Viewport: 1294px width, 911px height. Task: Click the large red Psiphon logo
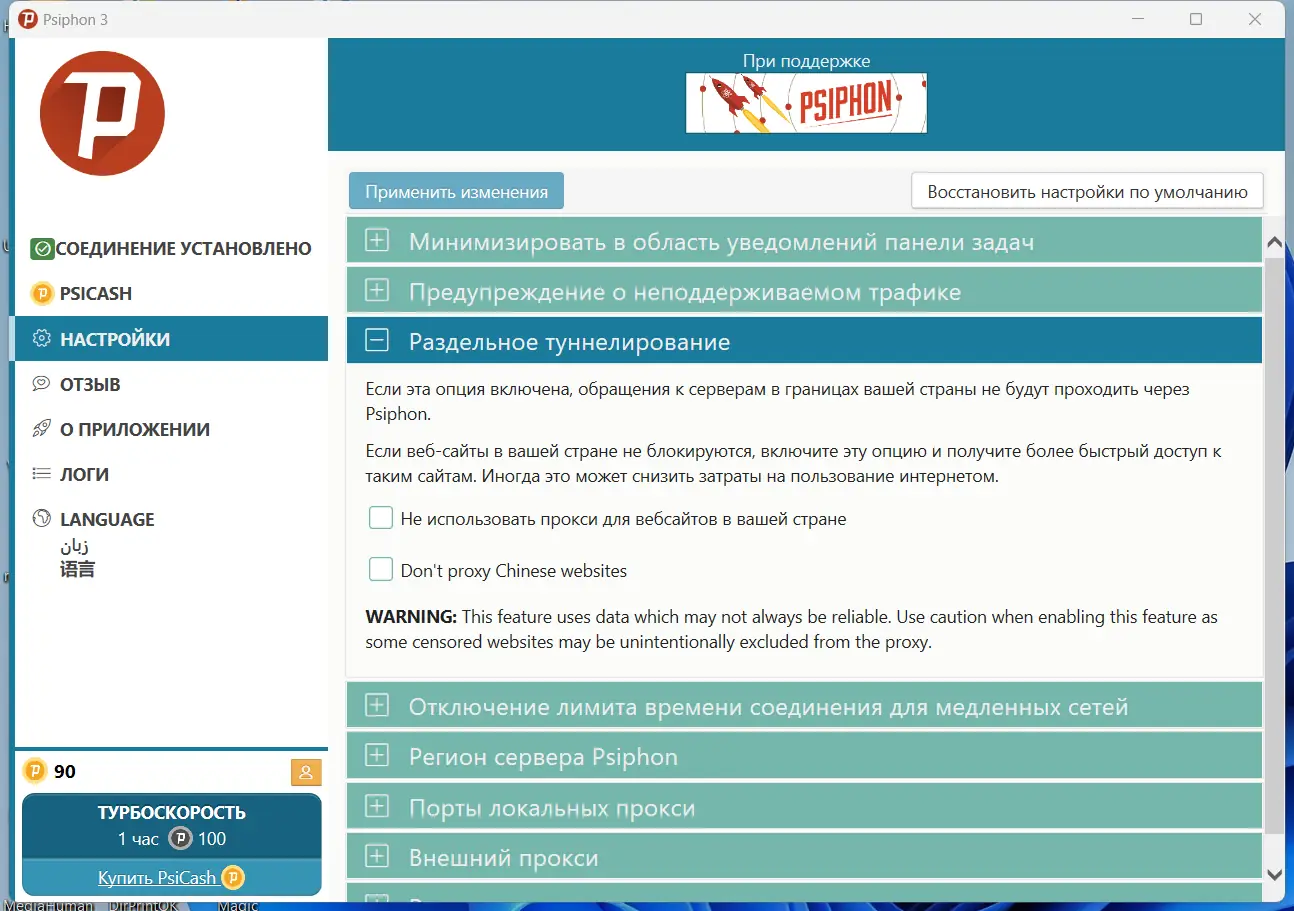click(102, 113)
